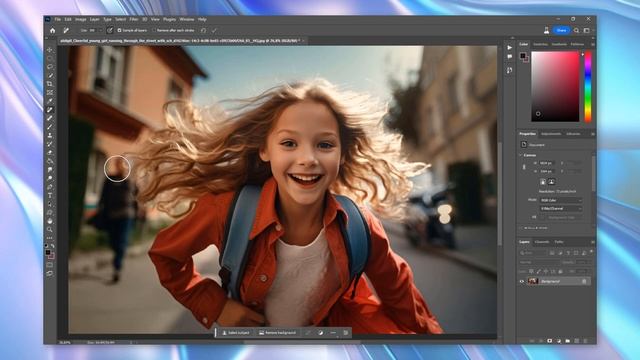Click the lock icon on Background layer

pos(584,281)
